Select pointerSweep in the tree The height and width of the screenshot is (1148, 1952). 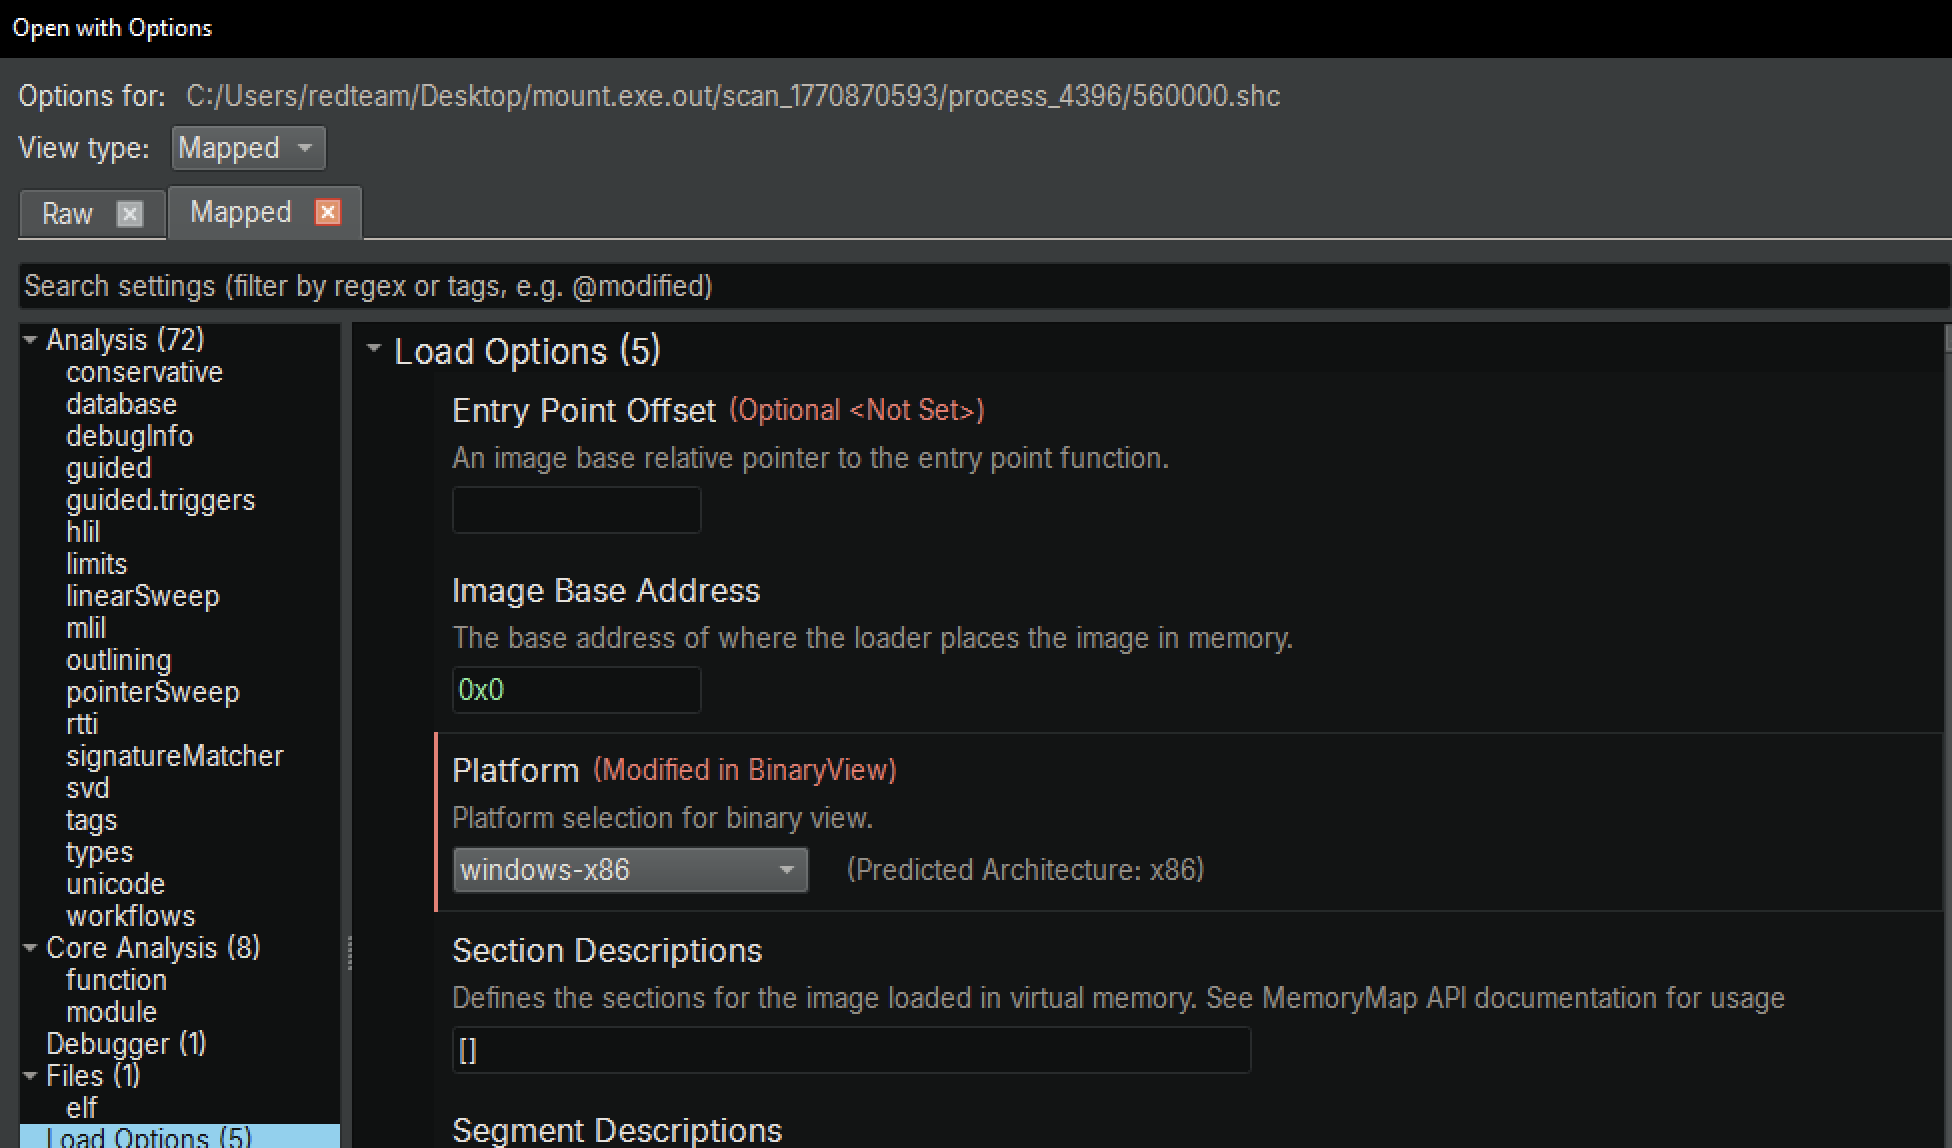pos(152,692)
